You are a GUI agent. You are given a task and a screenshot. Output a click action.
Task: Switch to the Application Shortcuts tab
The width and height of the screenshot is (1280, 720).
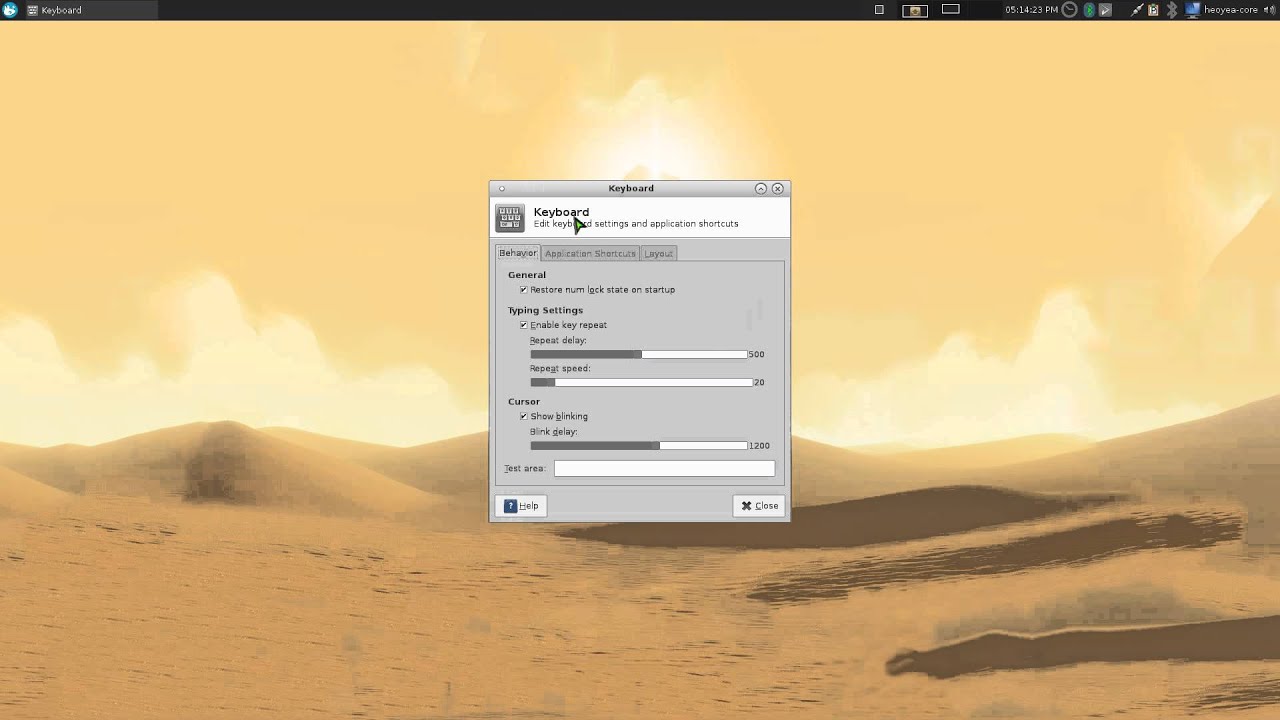(x=590, y=254)
